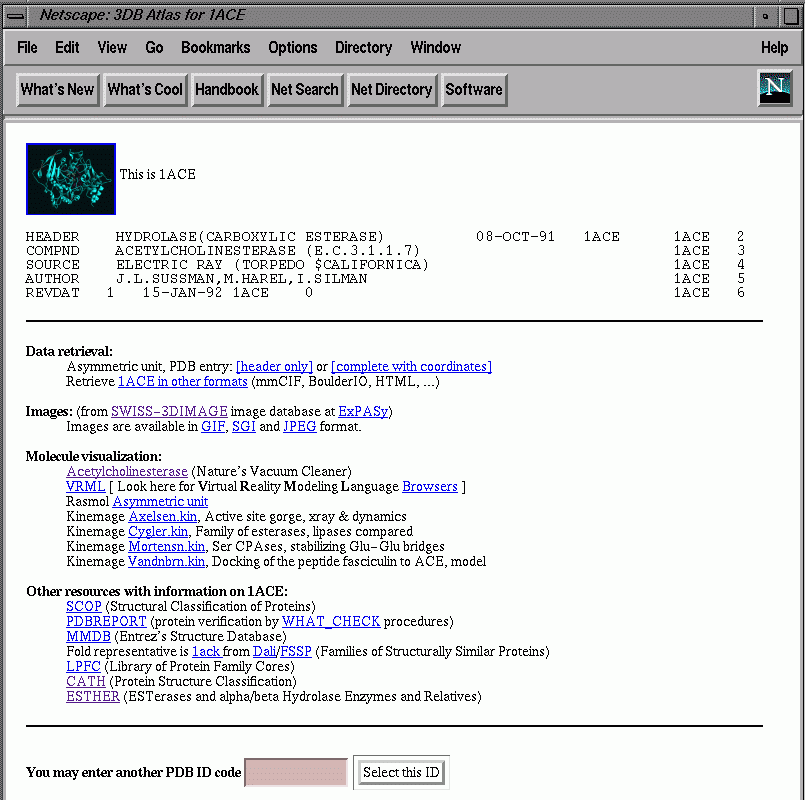Open 1ACE in other formats link
805x800 pixels.
click(x=183, y=382)
